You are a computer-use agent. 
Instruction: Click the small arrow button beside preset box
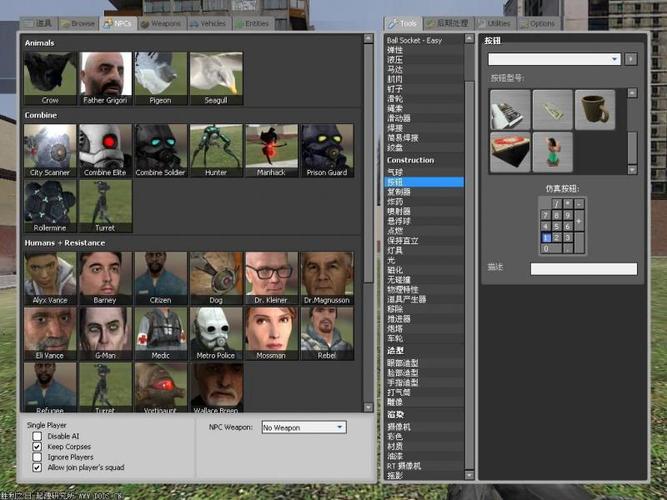click(x=631, y=59)
